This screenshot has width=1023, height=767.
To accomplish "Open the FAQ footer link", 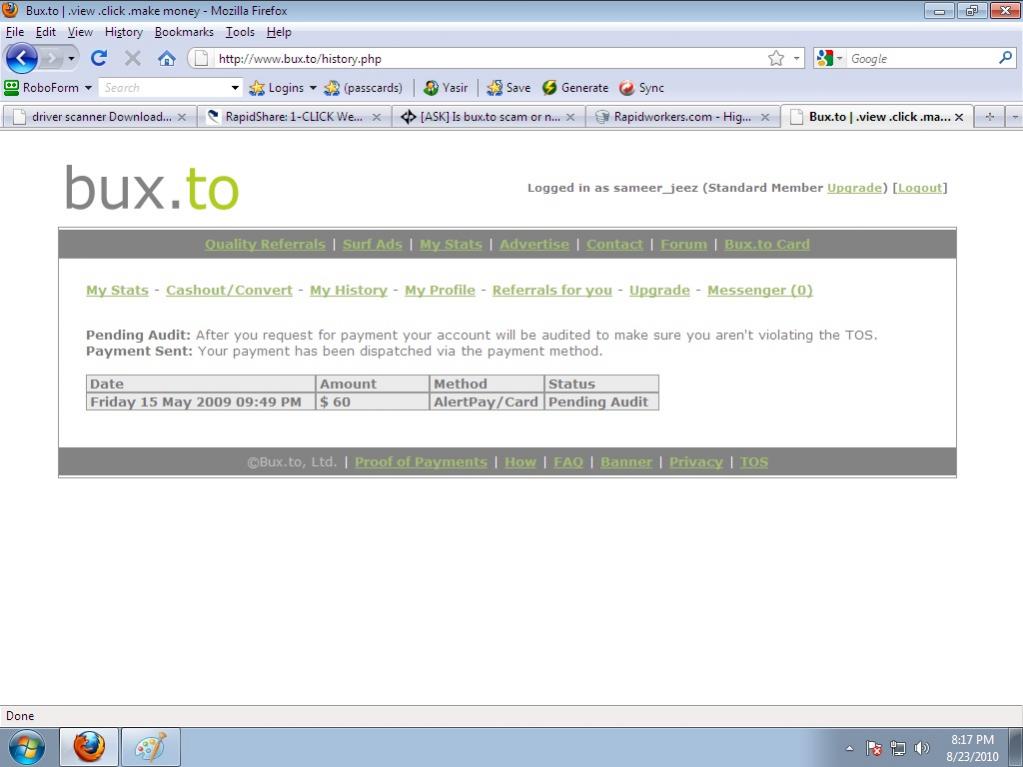I will coord(568,462).
